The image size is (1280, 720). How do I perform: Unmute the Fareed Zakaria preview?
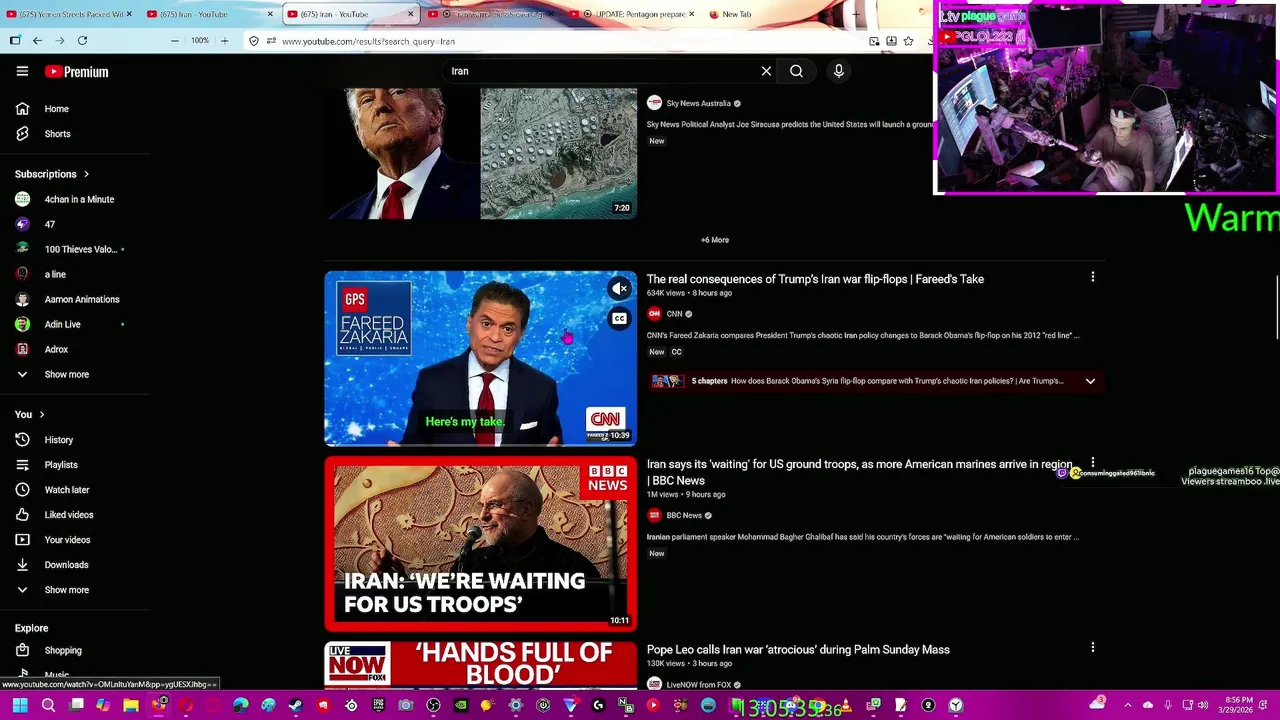(619, 289)
